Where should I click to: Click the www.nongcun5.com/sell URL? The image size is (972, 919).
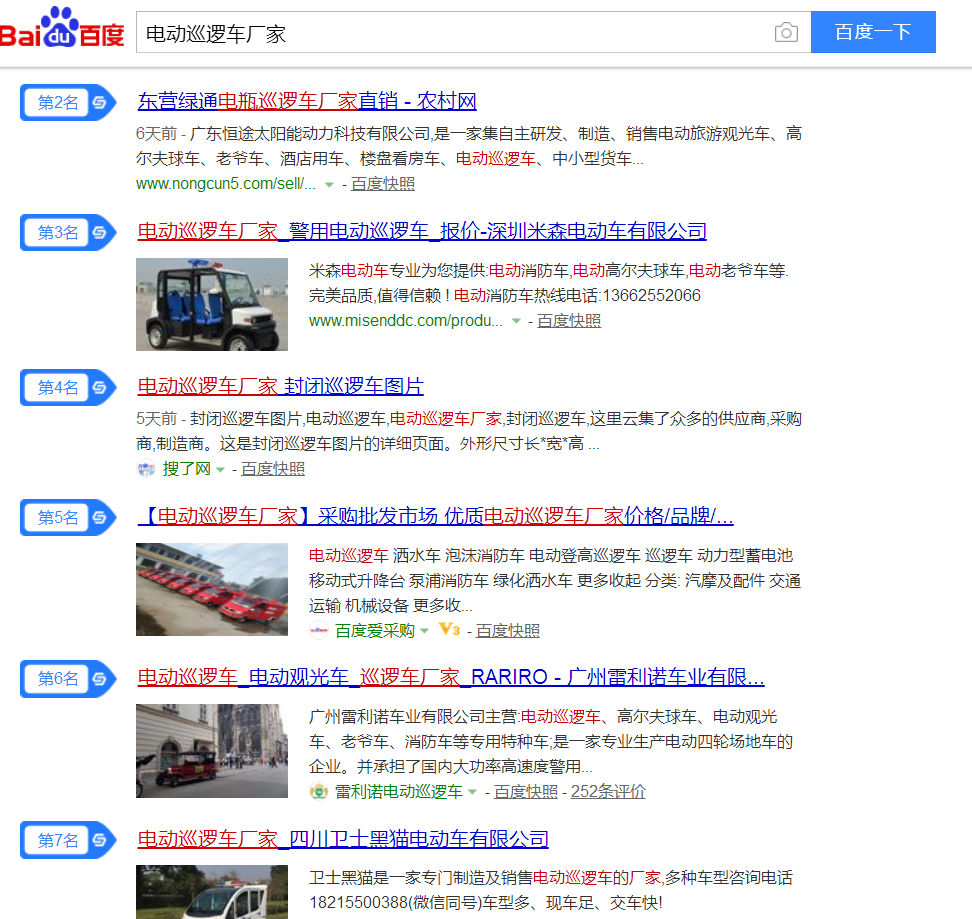click(x=226, y=184)
